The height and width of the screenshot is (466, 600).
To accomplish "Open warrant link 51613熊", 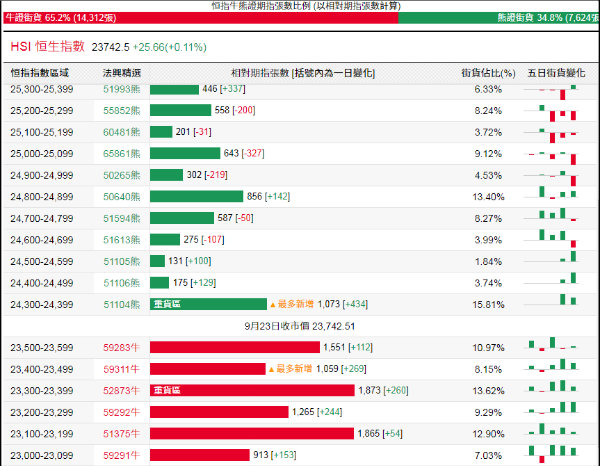I will tap(122, 240).
